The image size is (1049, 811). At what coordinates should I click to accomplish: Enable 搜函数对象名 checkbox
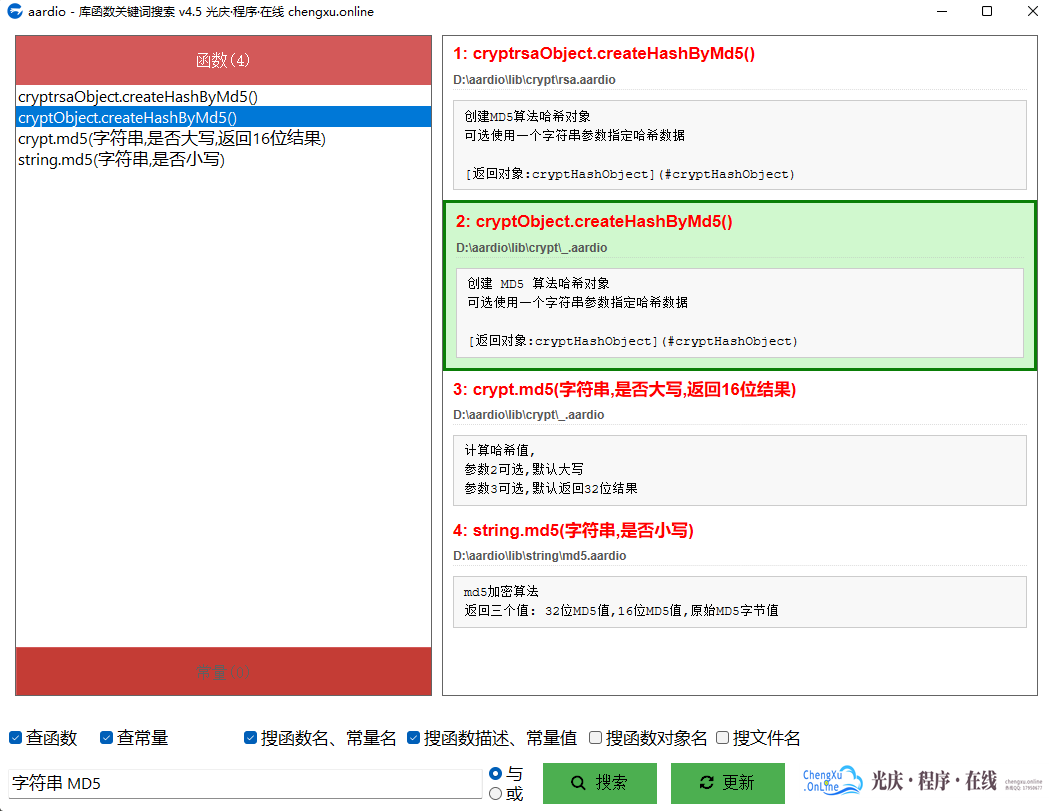point(595,737)
